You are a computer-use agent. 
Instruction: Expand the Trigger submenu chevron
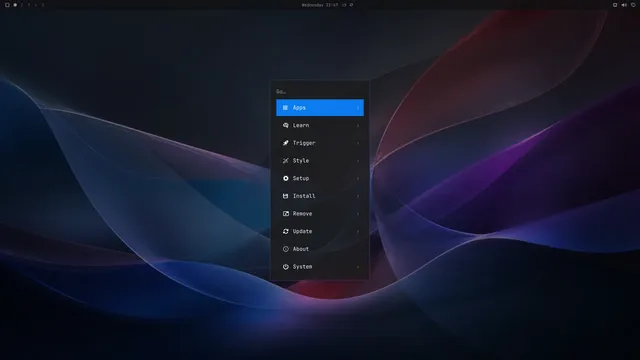[358, 143]
